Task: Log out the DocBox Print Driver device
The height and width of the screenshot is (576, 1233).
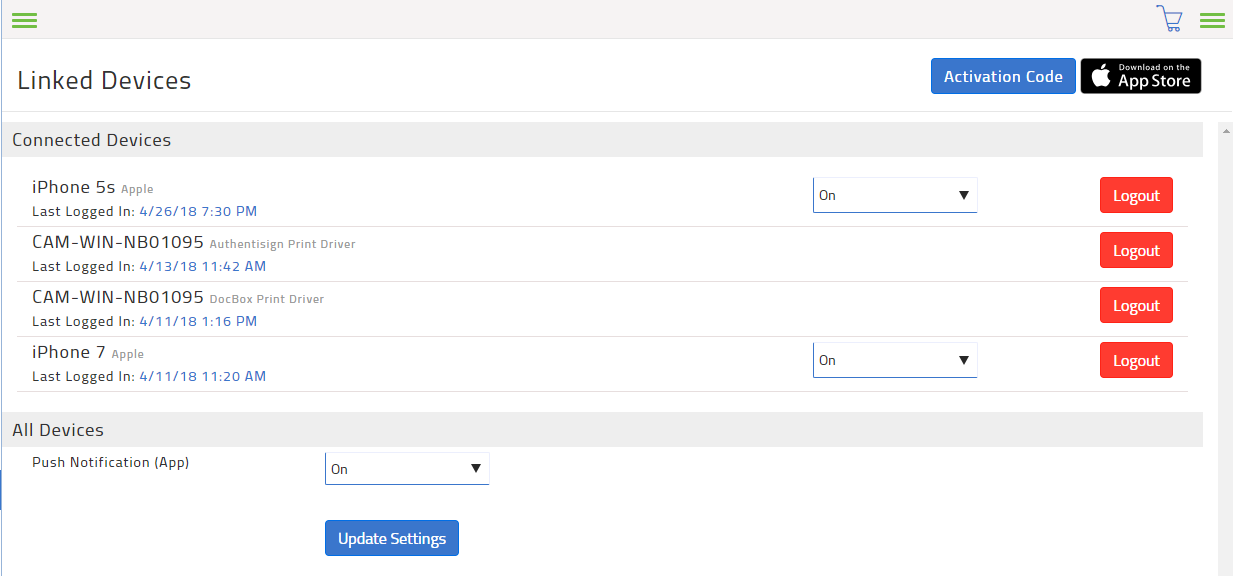Action: (x=1136, y=306)
